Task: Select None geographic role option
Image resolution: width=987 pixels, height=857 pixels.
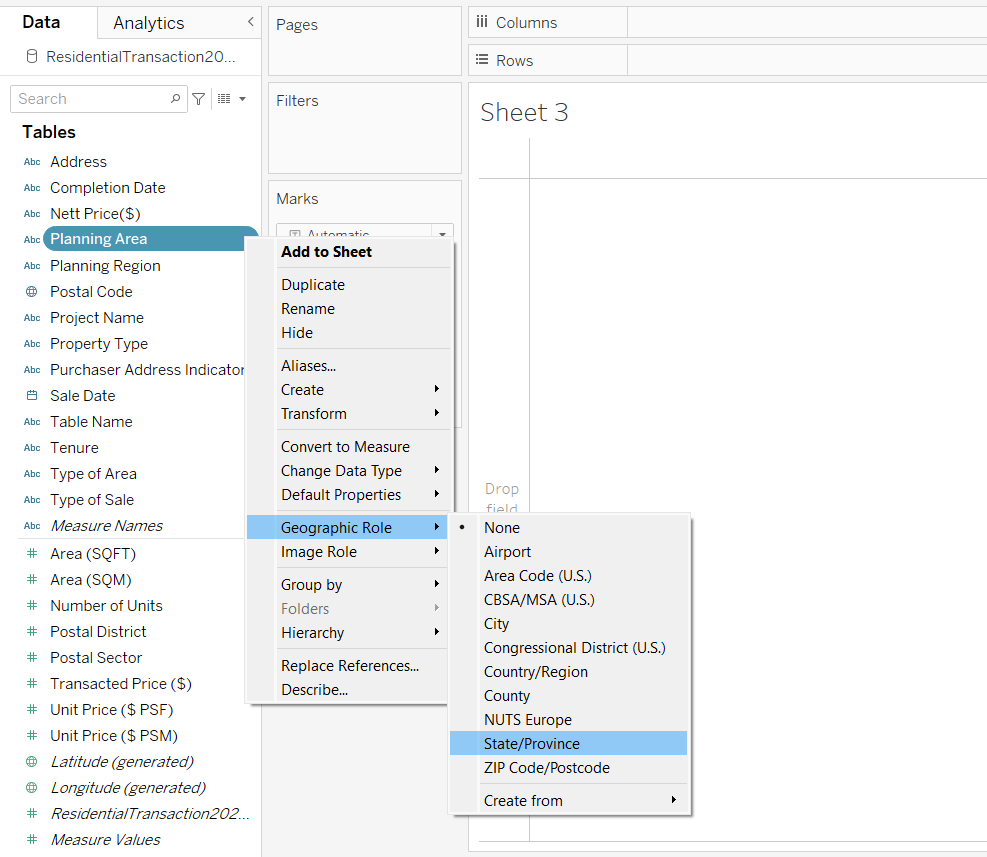Action: click(502, 528)
